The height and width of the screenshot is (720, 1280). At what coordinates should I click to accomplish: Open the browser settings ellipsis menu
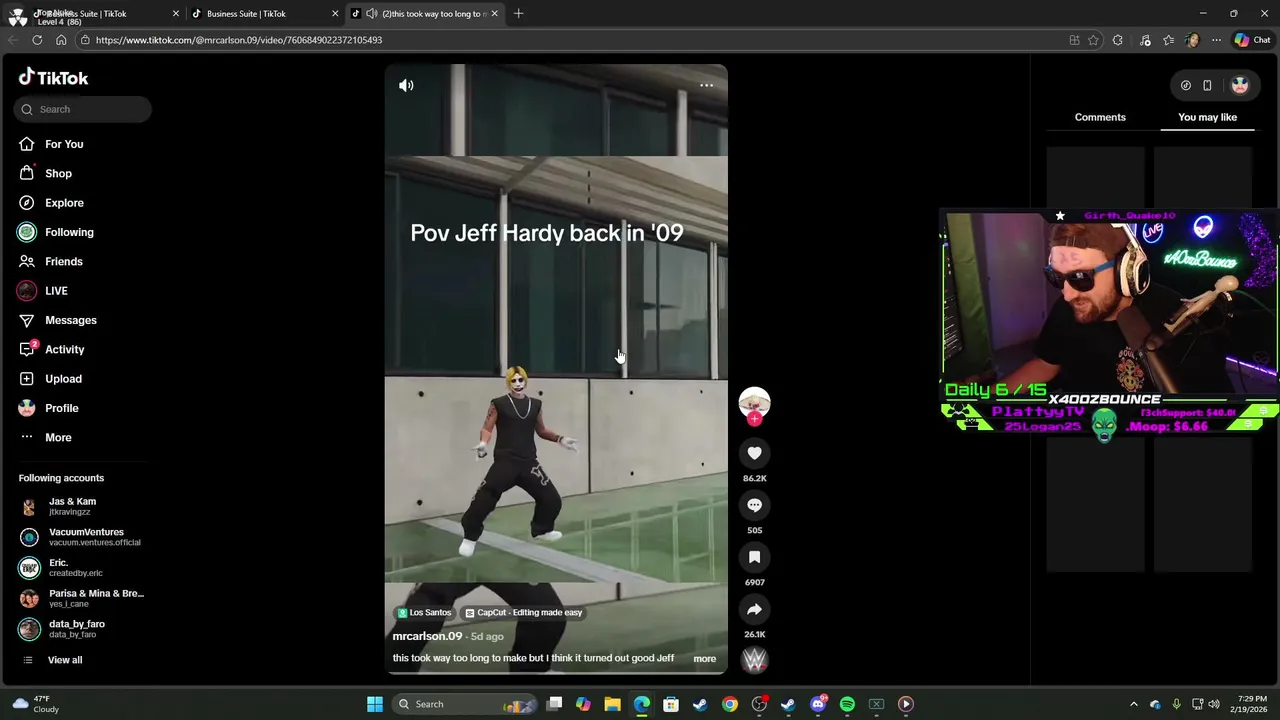tap(1216, 40)
